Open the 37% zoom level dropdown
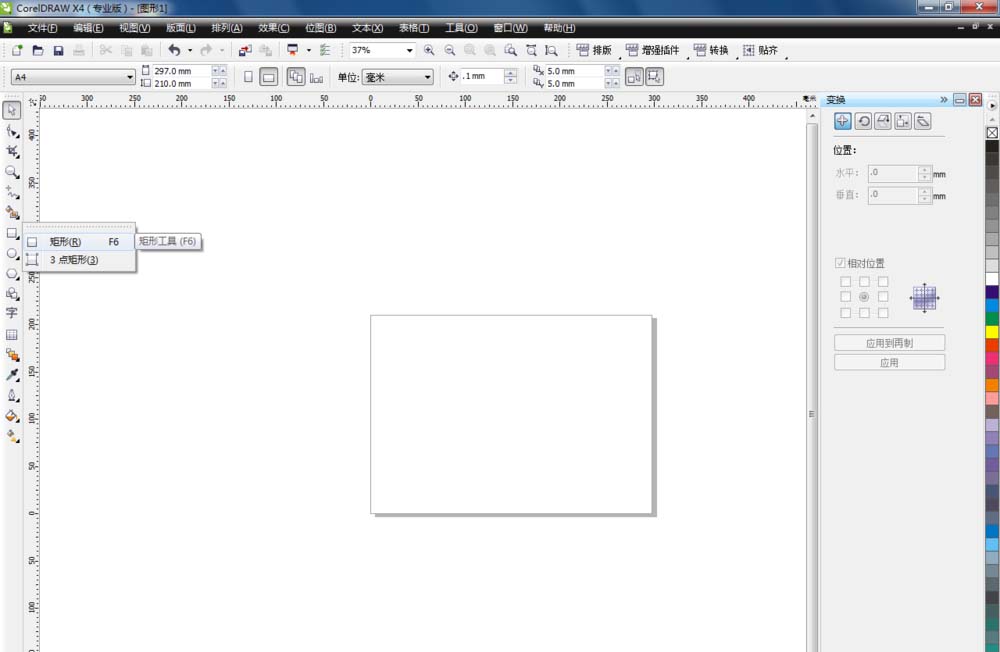Image resolution: width=1000 pixels, height=652 pixels. (x=409, y=50)
